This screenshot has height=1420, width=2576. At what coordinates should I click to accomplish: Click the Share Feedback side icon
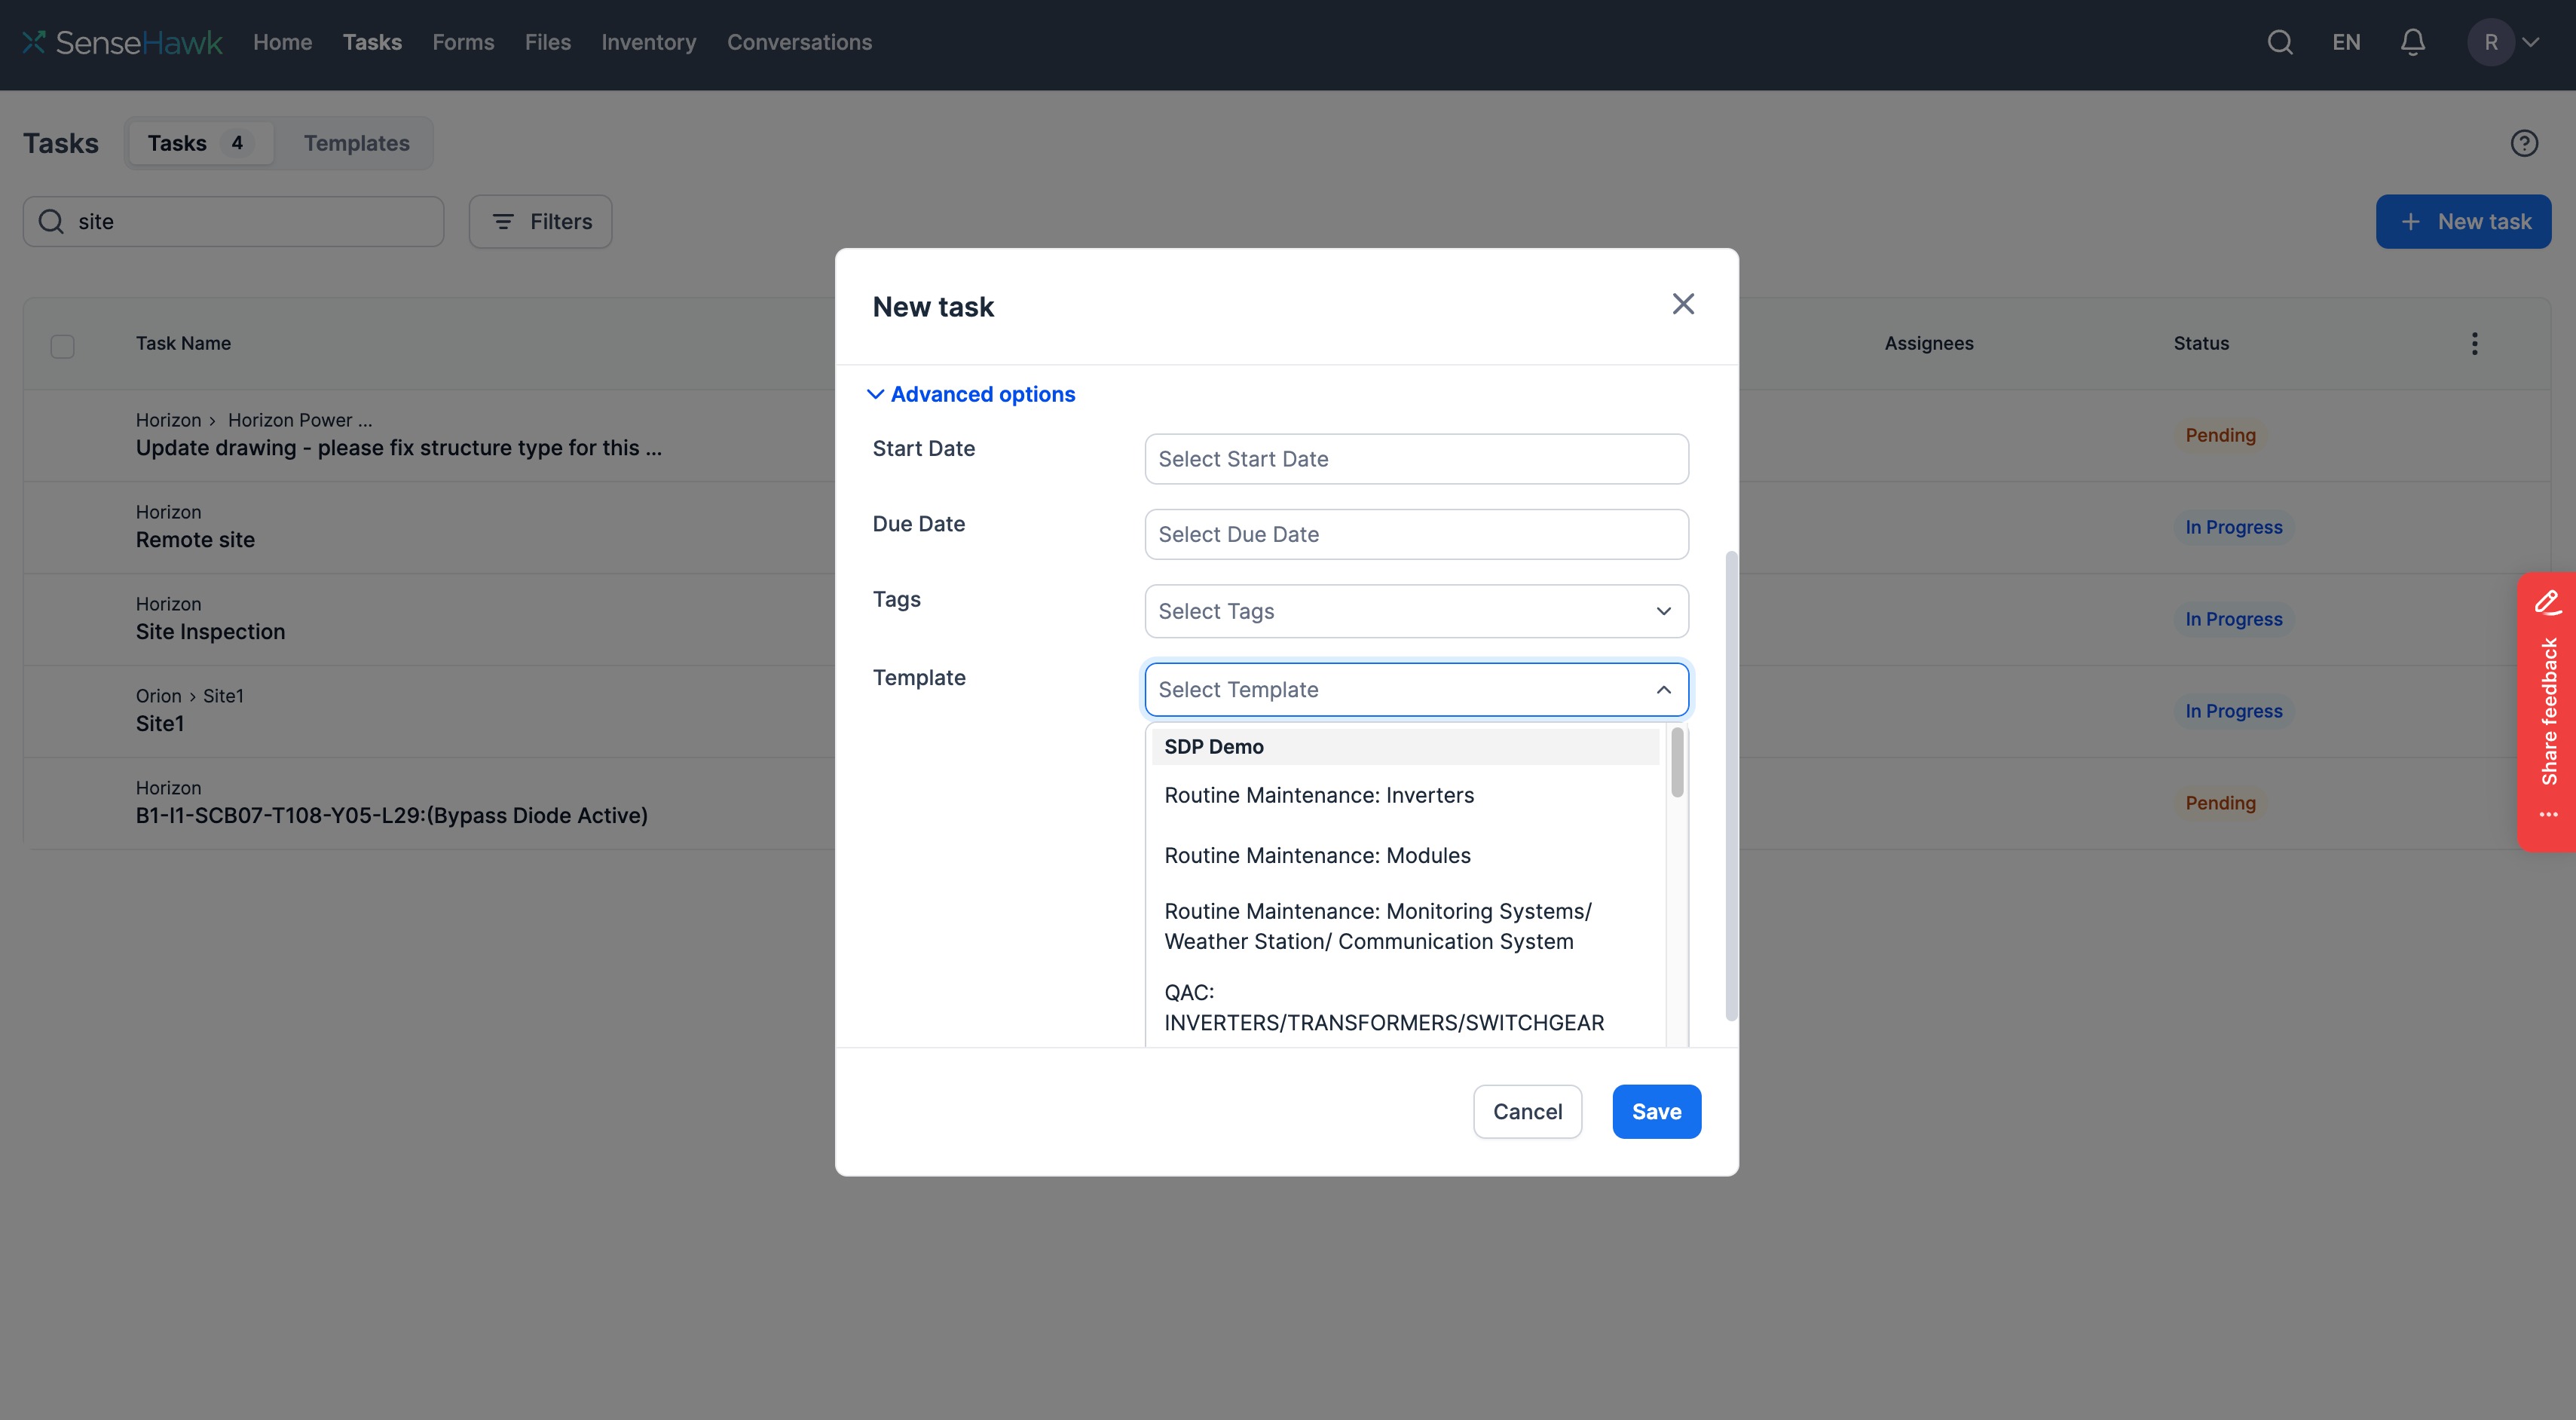(2544, 712)
